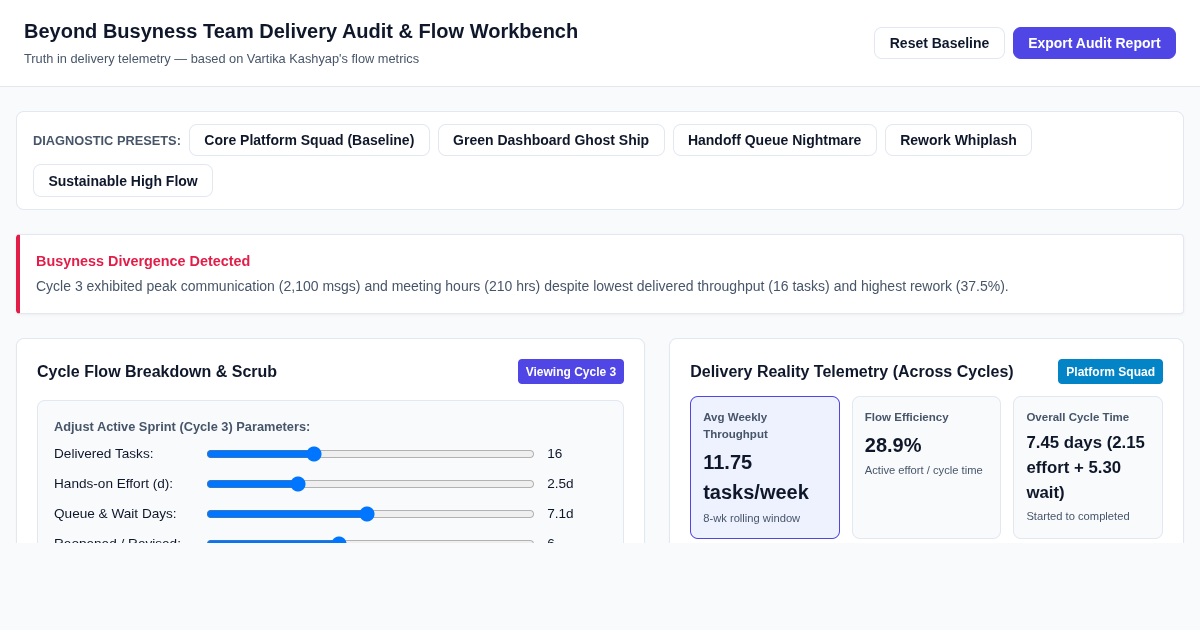Click the Cycle Flow Breakdown & Scrub heading
The image size is (1200, 630).
[157, 372]
